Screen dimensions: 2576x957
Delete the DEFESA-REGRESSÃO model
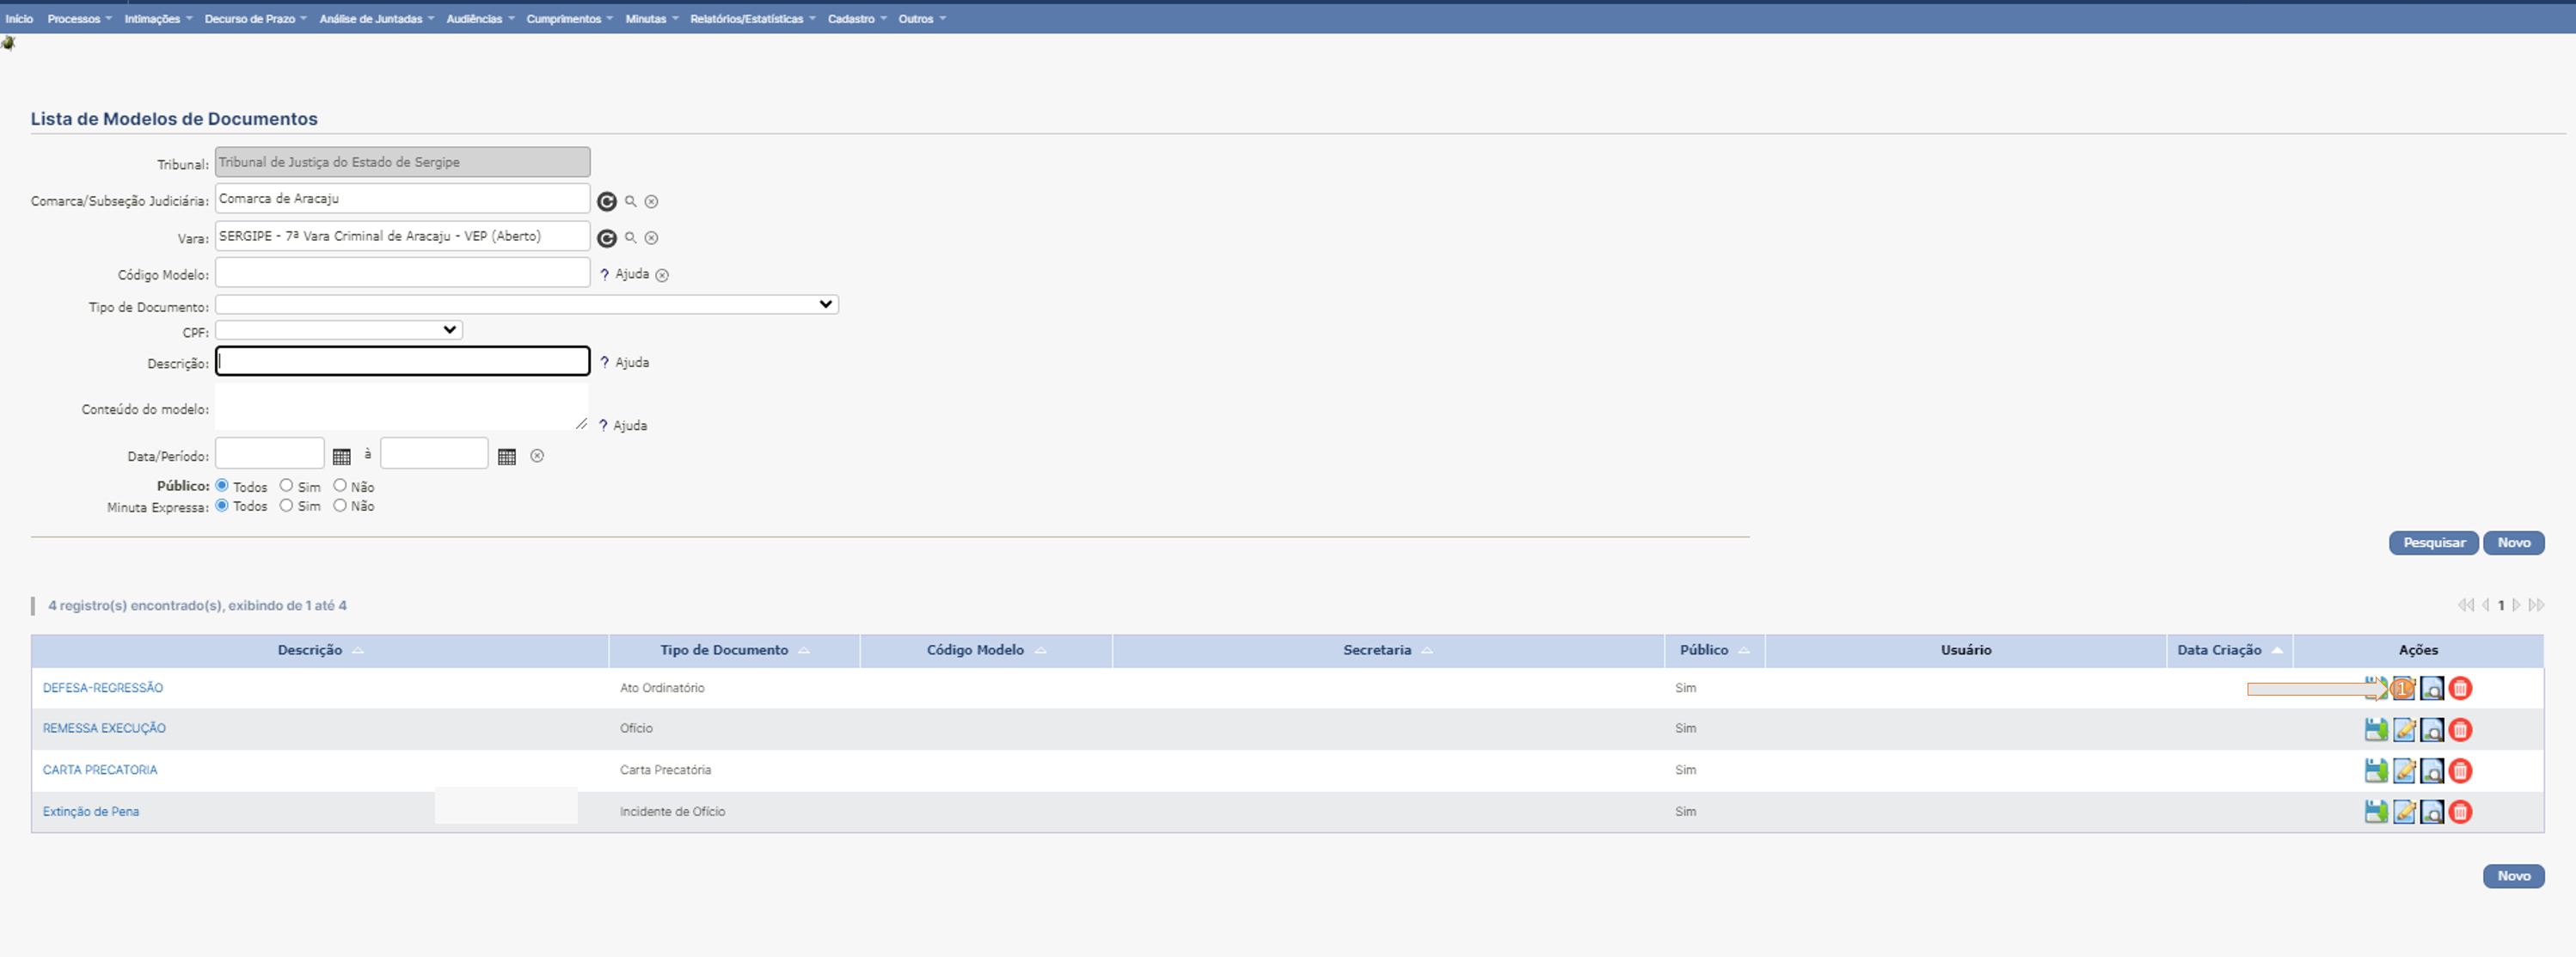[2460, 688]
